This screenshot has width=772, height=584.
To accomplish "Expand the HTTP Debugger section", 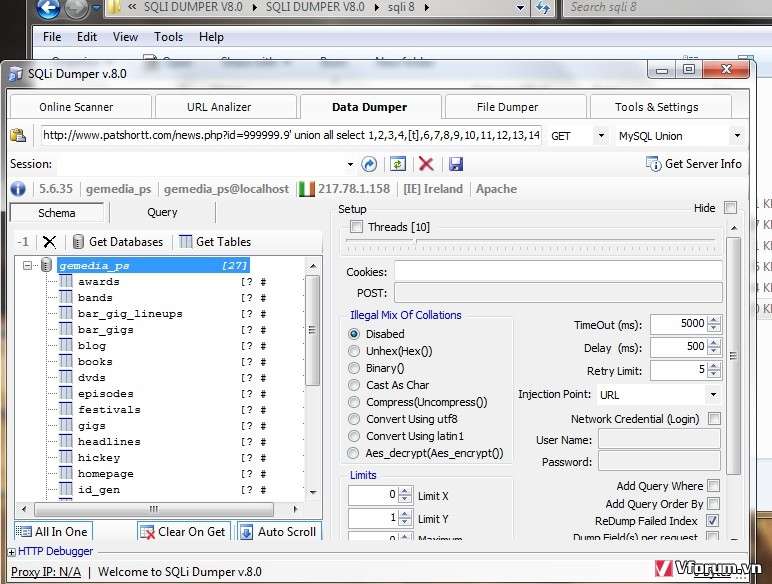I will [x=11, y=552].
